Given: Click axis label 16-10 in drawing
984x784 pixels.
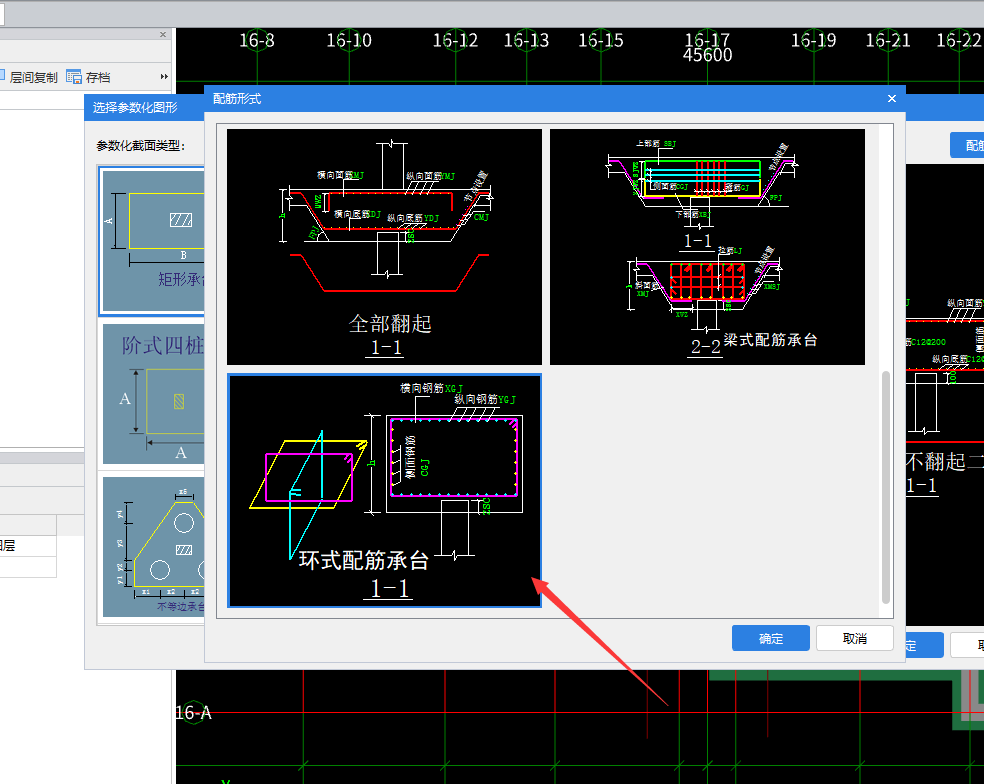Looking at the screenshot, I should (349, 41).
